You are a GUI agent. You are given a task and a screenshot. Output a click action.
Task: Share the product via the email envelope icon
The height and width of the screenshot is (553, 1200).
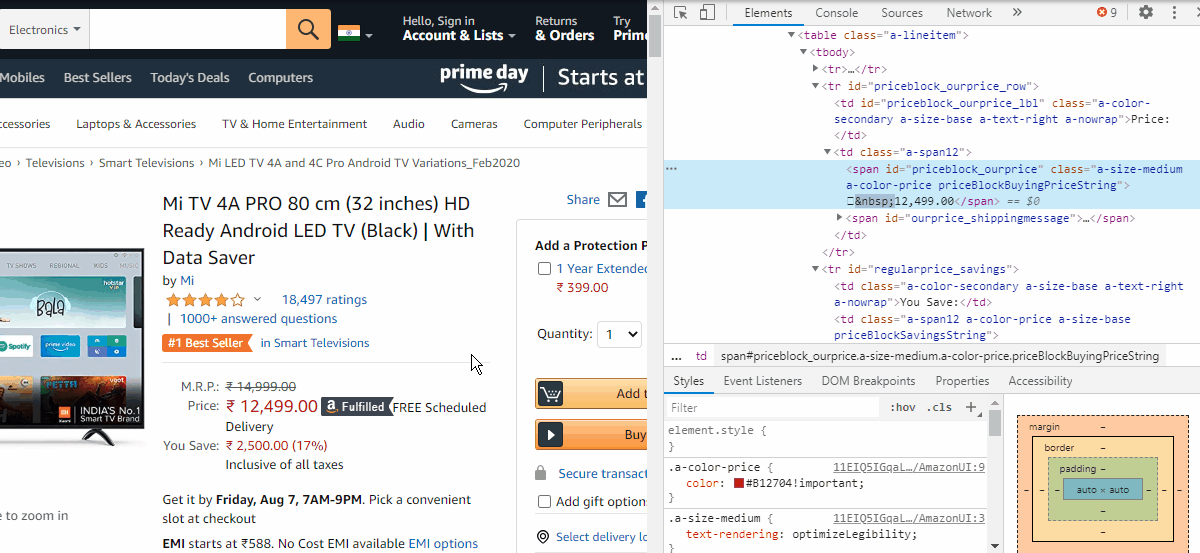tap(617, 200)
